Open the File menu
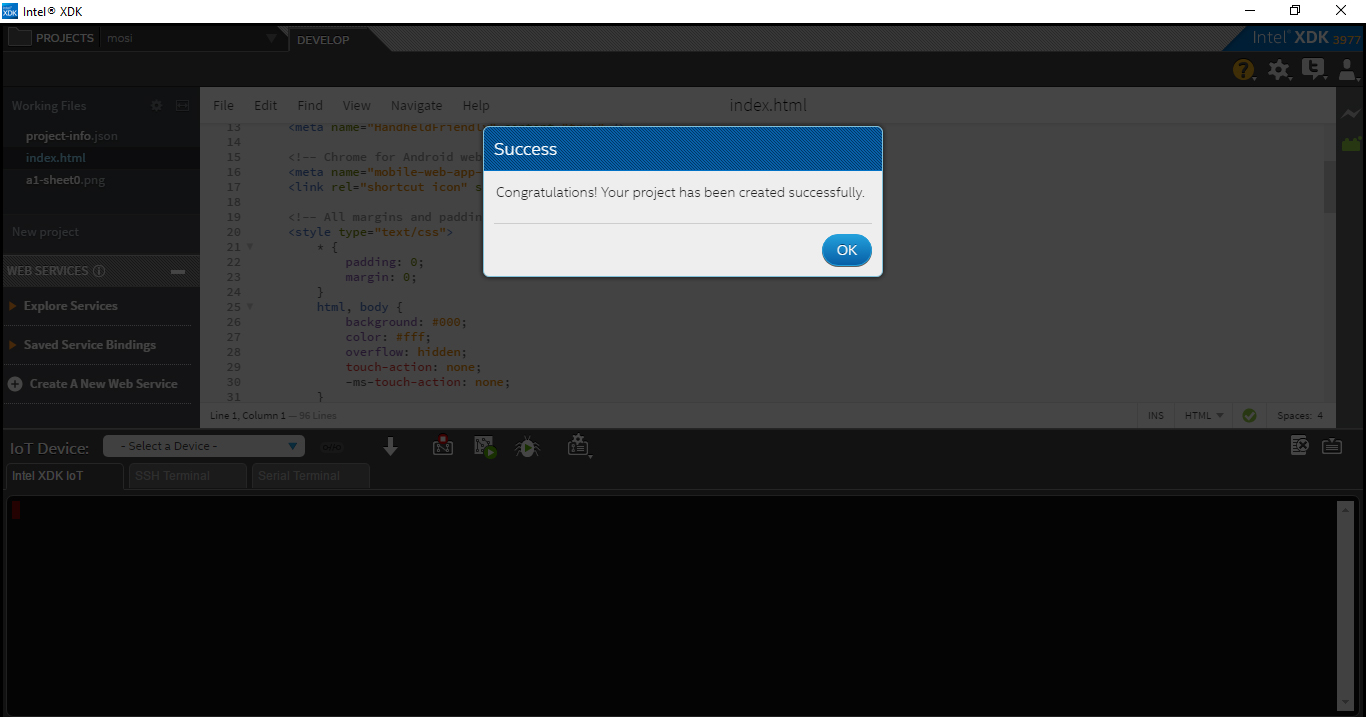This screenshot has height=717, width=1366. [x=223, y=105]
